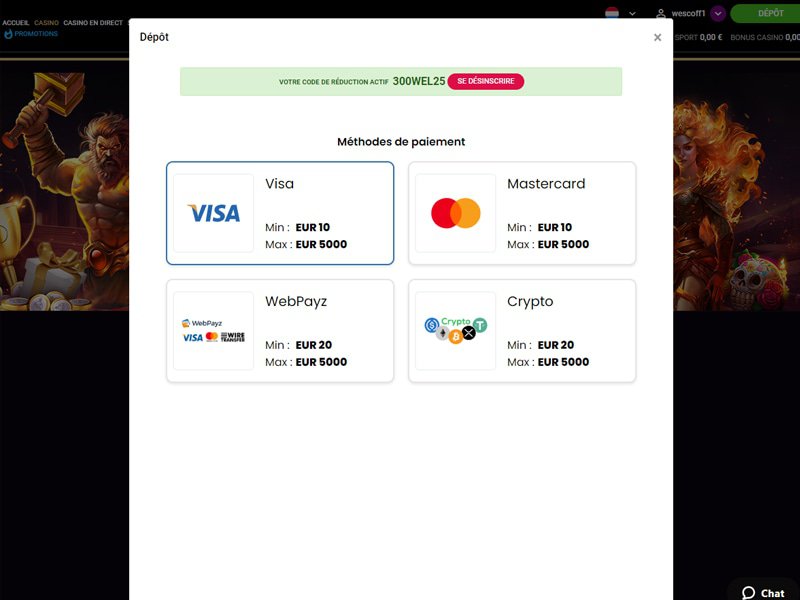Open the Casino navigation item
800x600 pixels.
coord(46,23)
